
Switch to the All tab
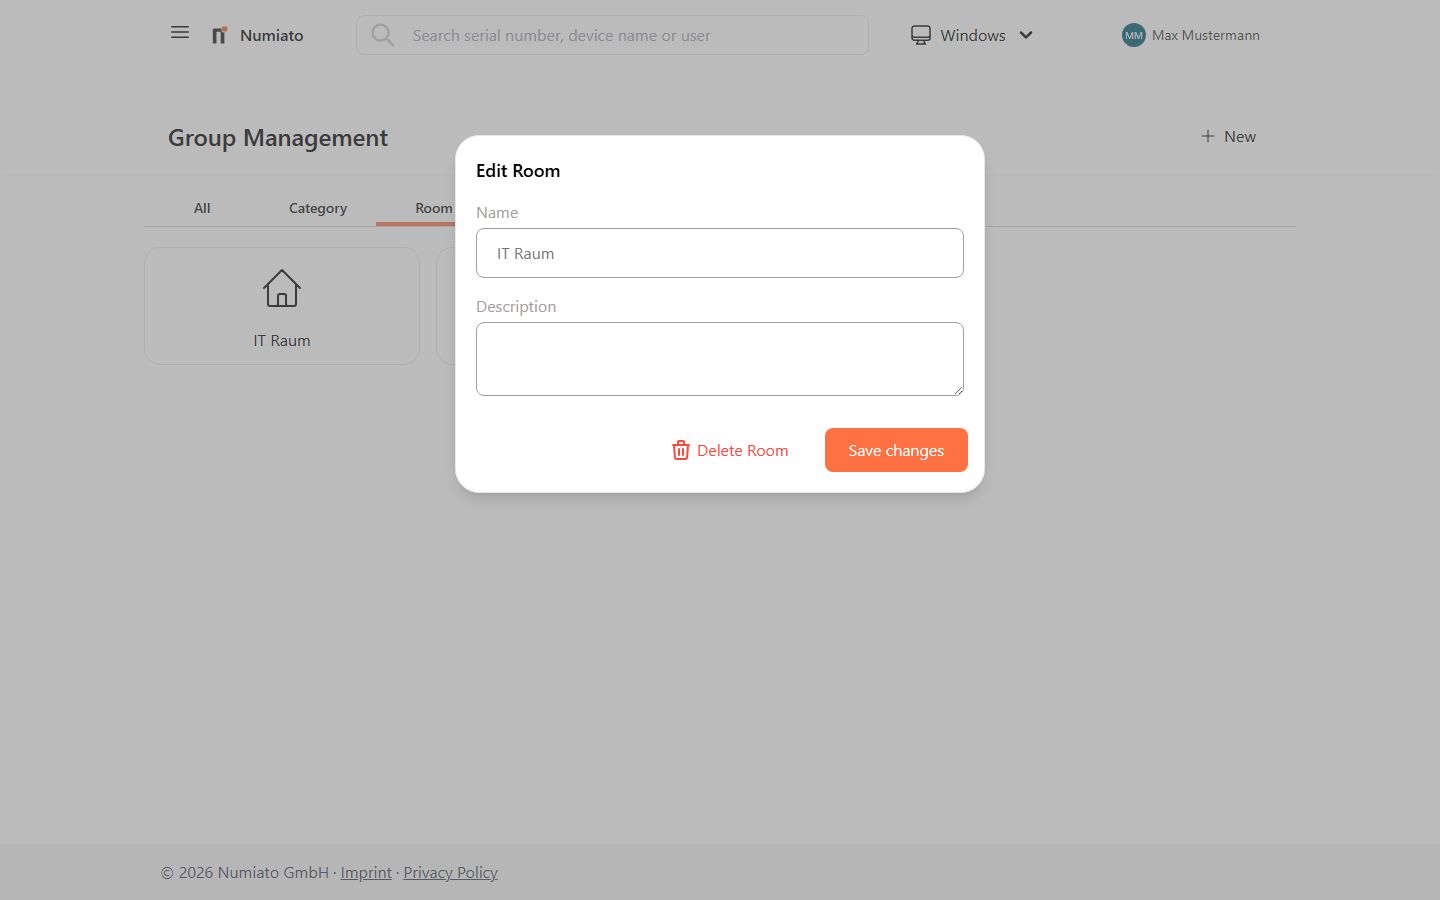(x=202, y=208)
